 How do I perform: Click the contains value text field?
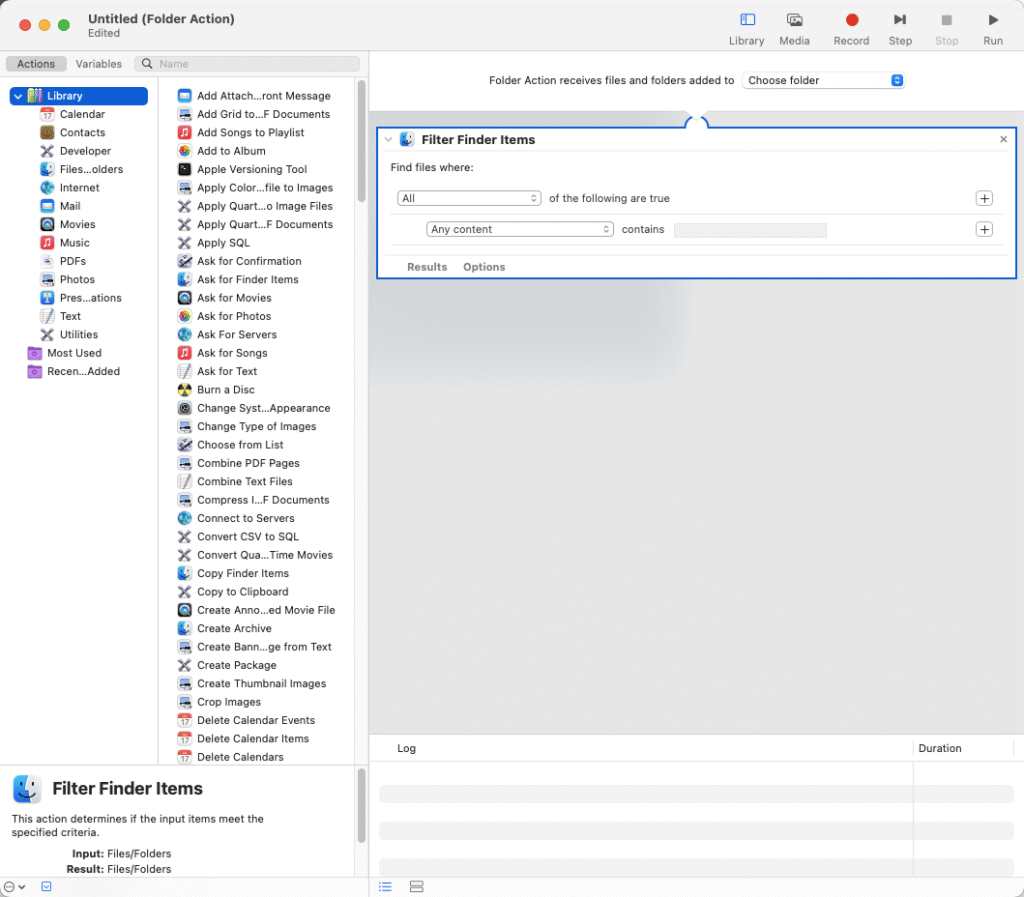point(750,230)
